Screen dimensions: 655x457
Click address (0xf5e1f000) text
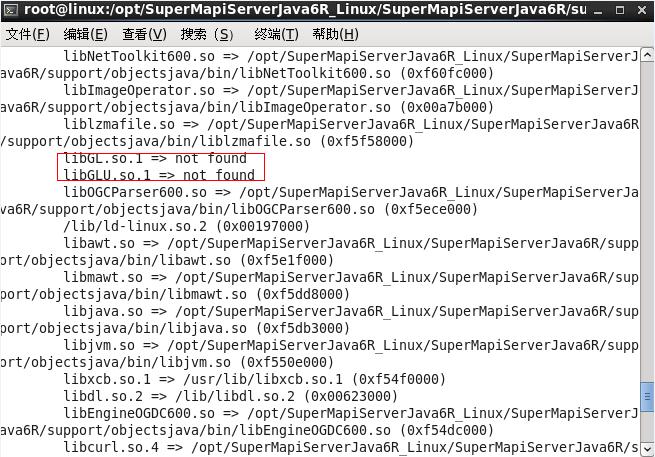[287, 260]
